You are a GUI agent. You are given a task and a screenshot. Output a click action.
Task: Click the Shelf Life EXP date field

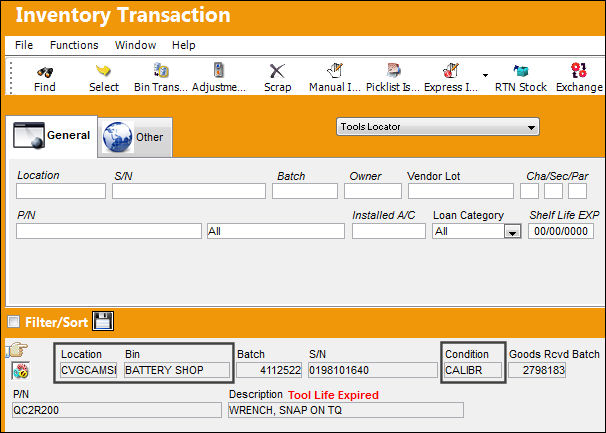pos(561,231)
